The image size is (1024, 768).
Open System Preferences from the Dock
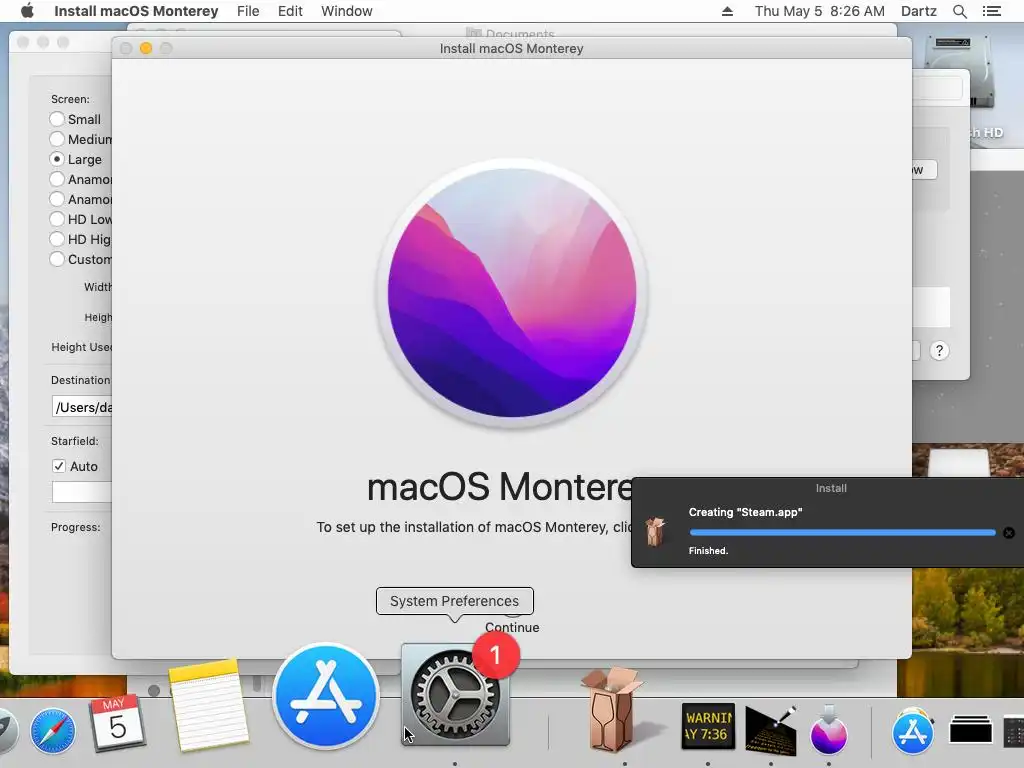click(x=455, y=696)
